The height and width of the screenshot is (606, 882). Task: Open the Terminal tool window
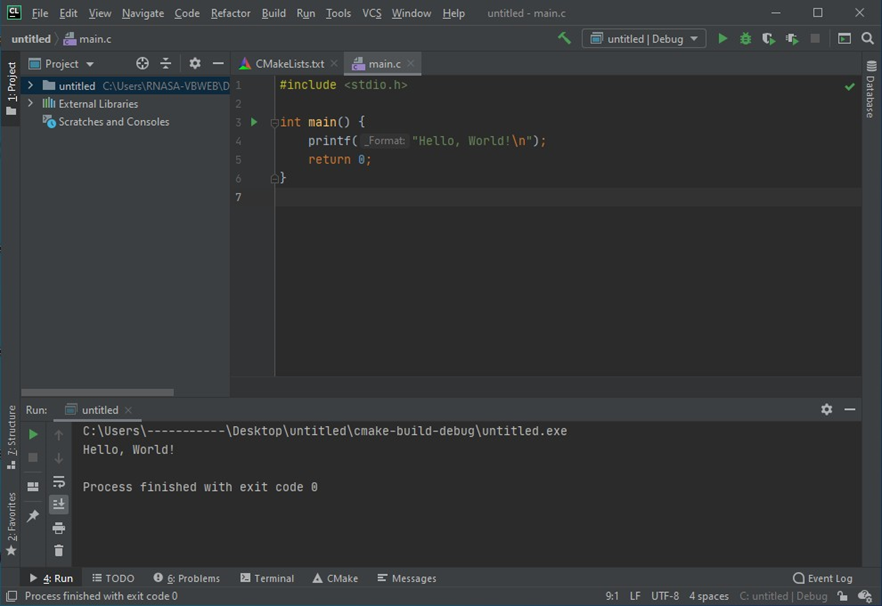267,578
